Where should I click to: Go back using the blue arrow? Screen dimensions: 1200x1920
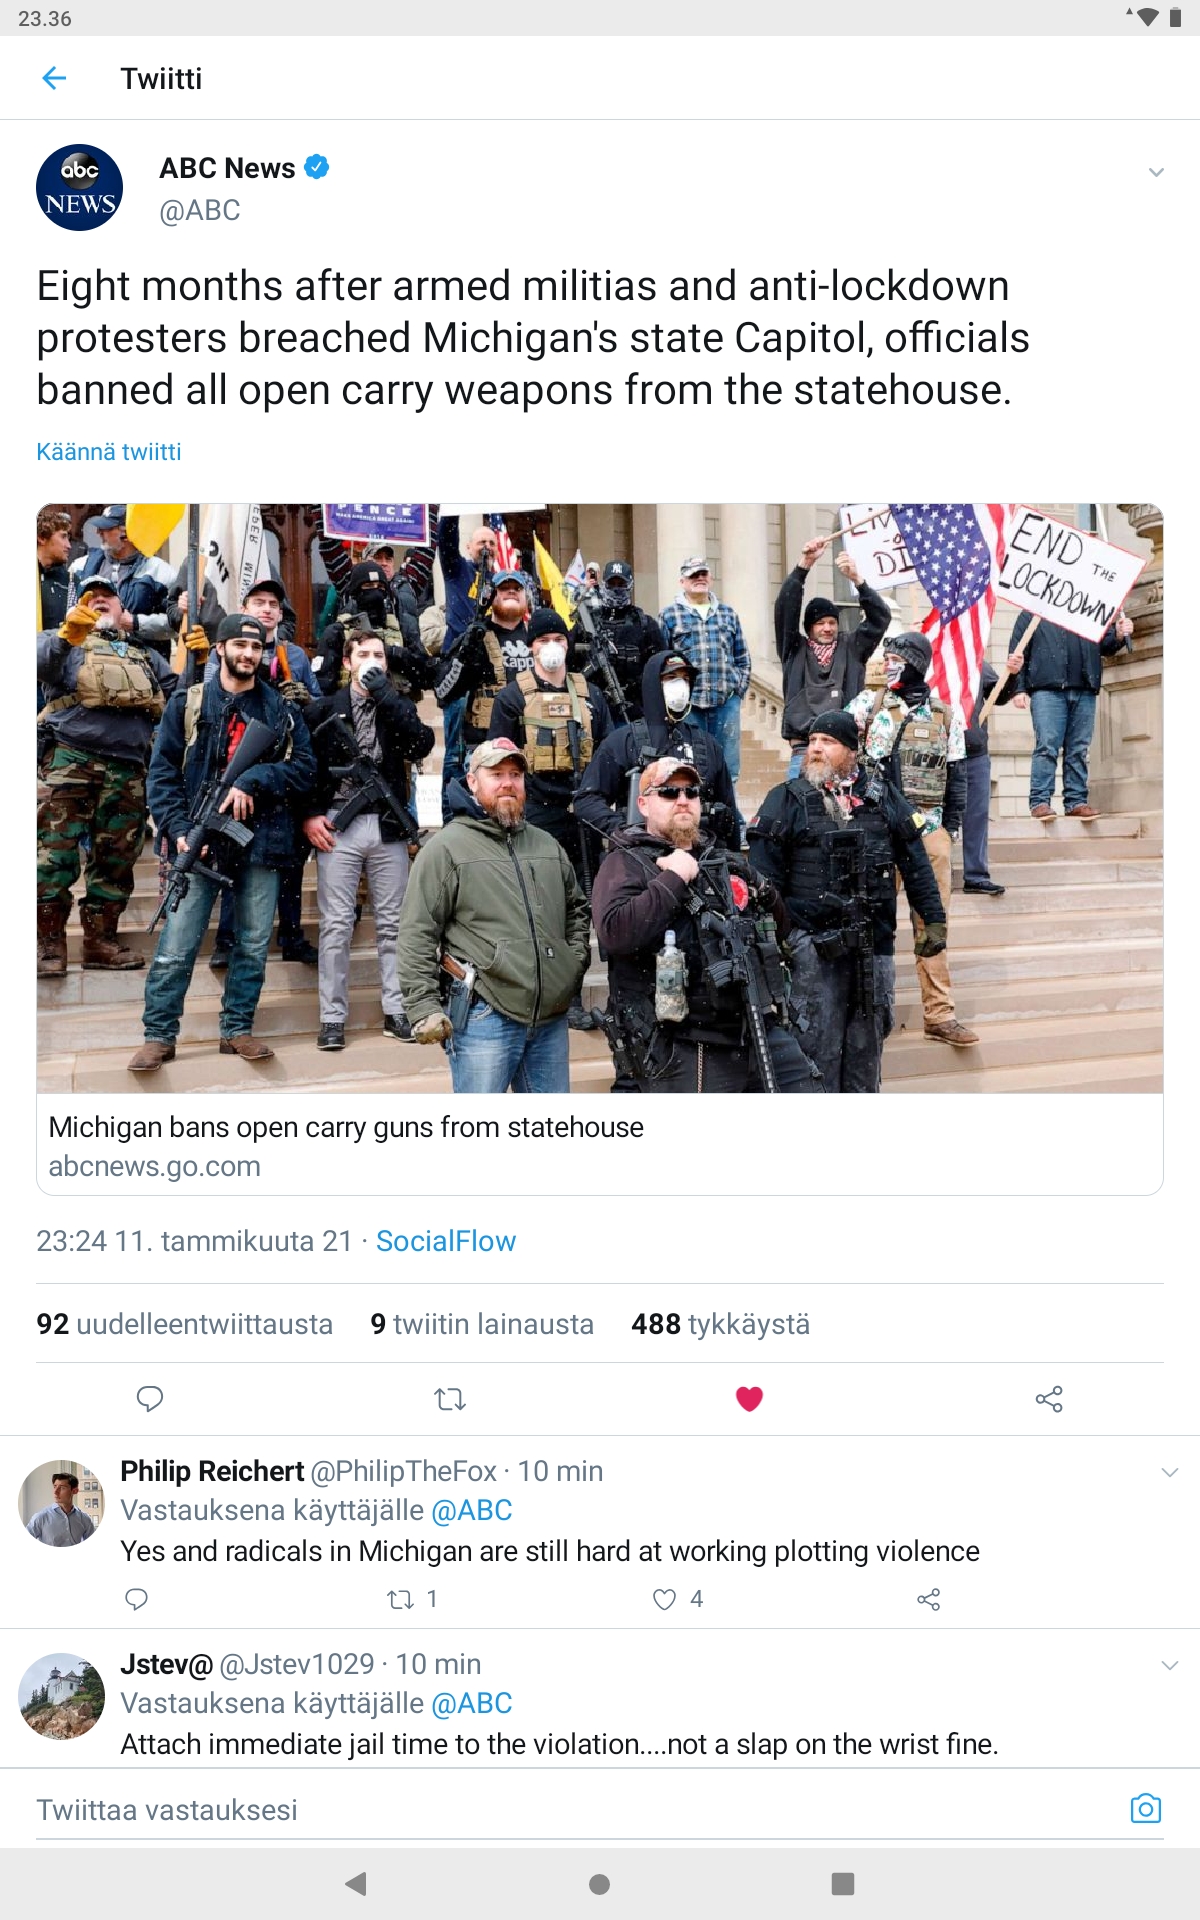54,78
